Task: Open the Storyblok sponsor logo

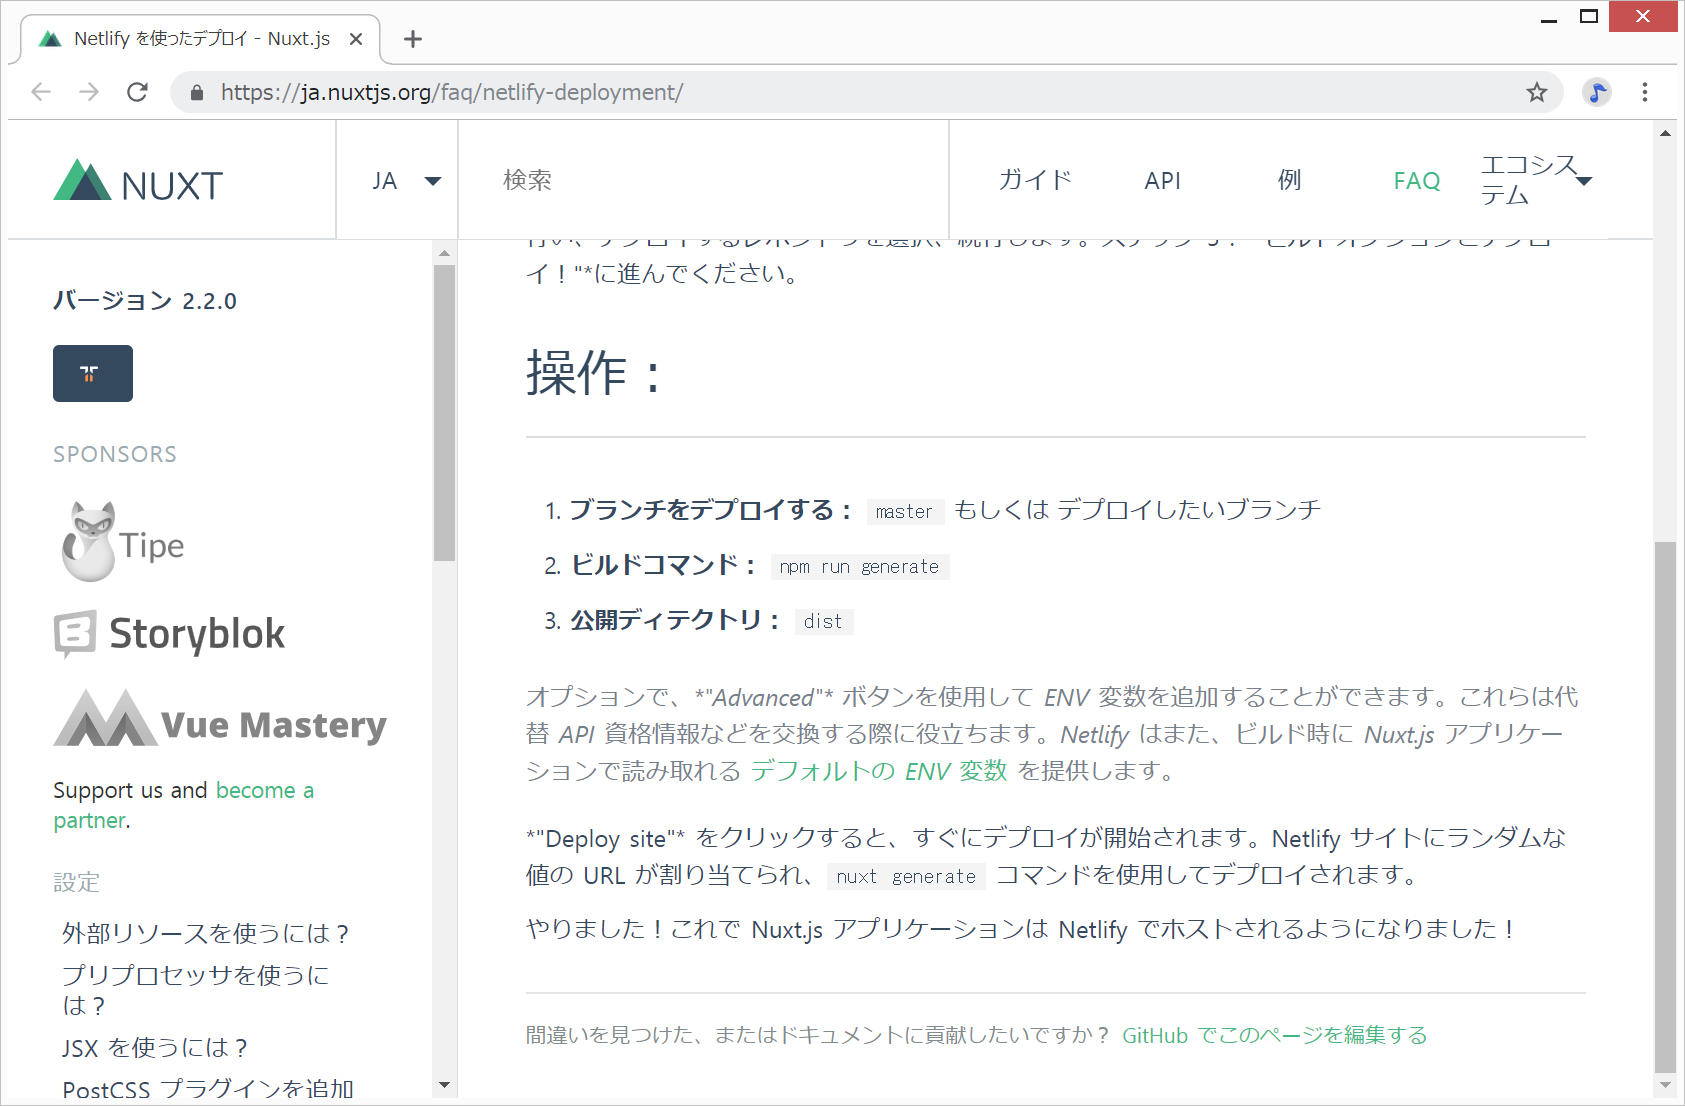Action: [170, 633]
